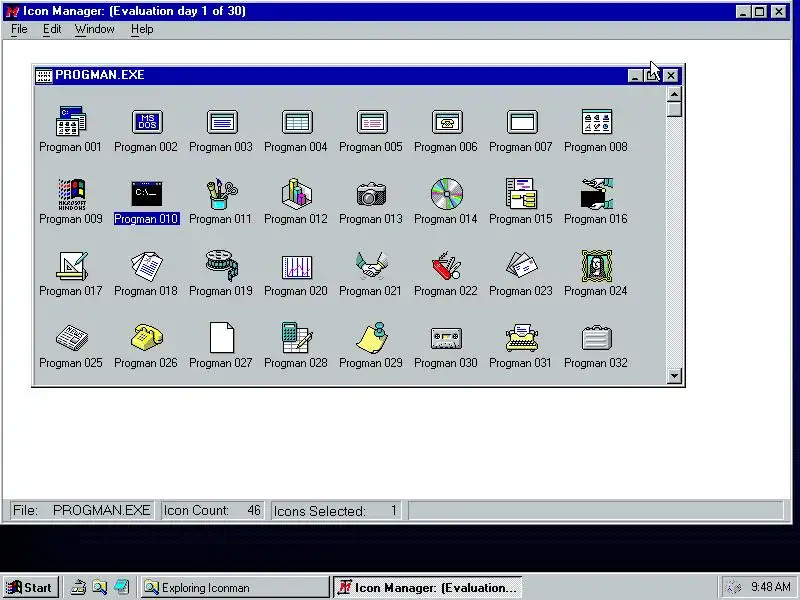Screen dimensions: 800x600
Task: Select the compact disc icon Progman 014
Action: [447, 194]
